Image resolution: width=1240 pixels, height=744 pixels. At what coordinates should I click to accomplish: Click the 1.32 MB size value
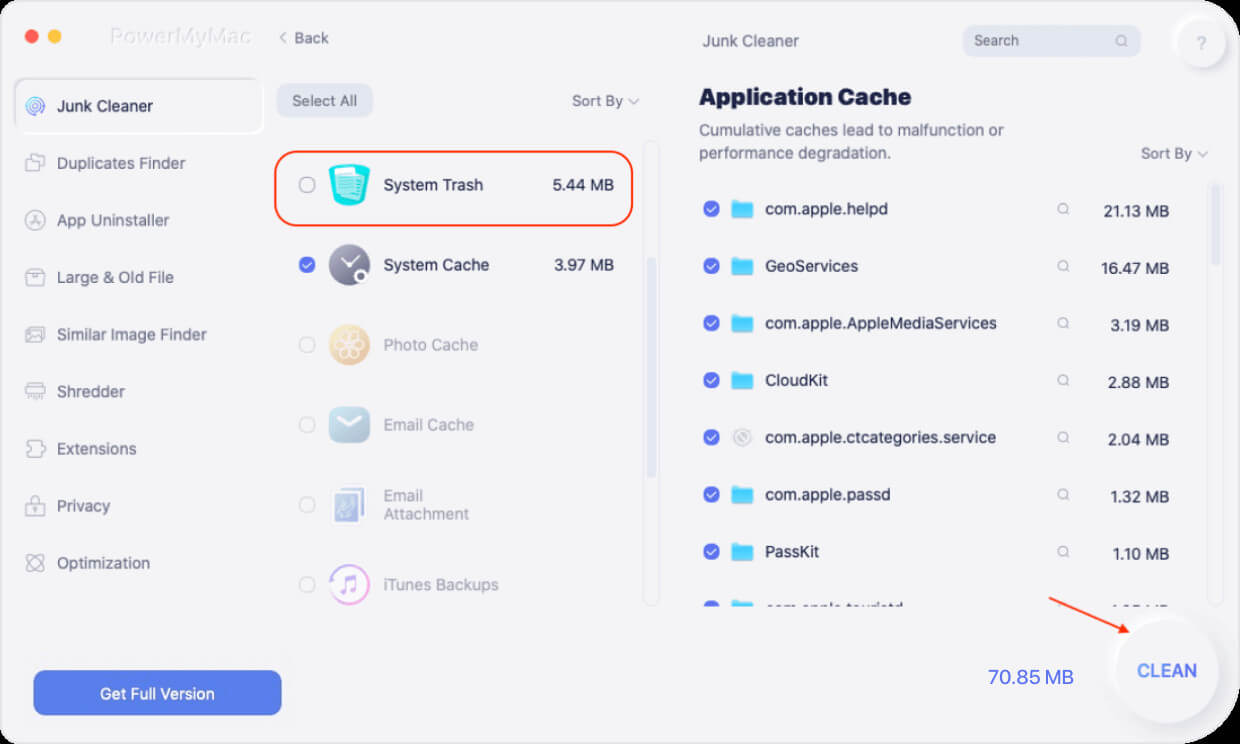point(1139,496)
